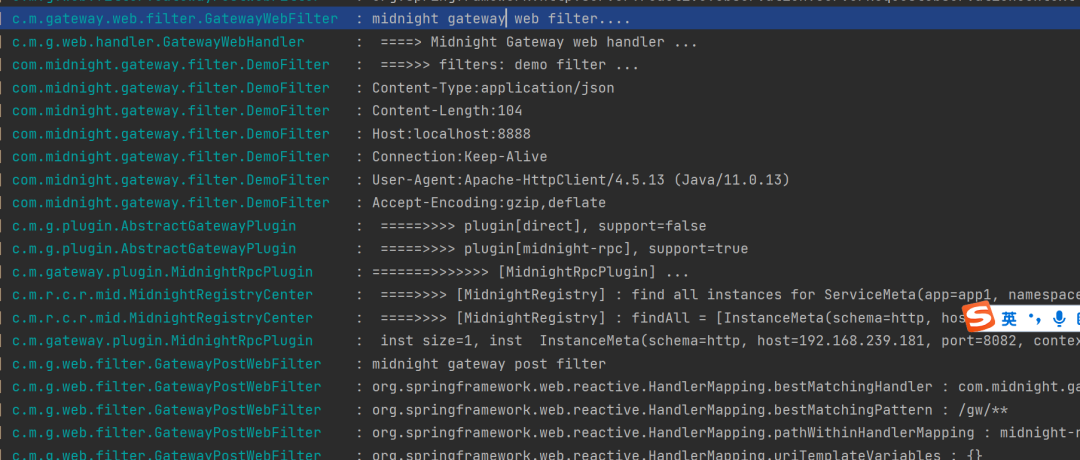Click 'plugin[midnight-rpc], support=true' log message

pyautogui.click(x=564, y=249)
